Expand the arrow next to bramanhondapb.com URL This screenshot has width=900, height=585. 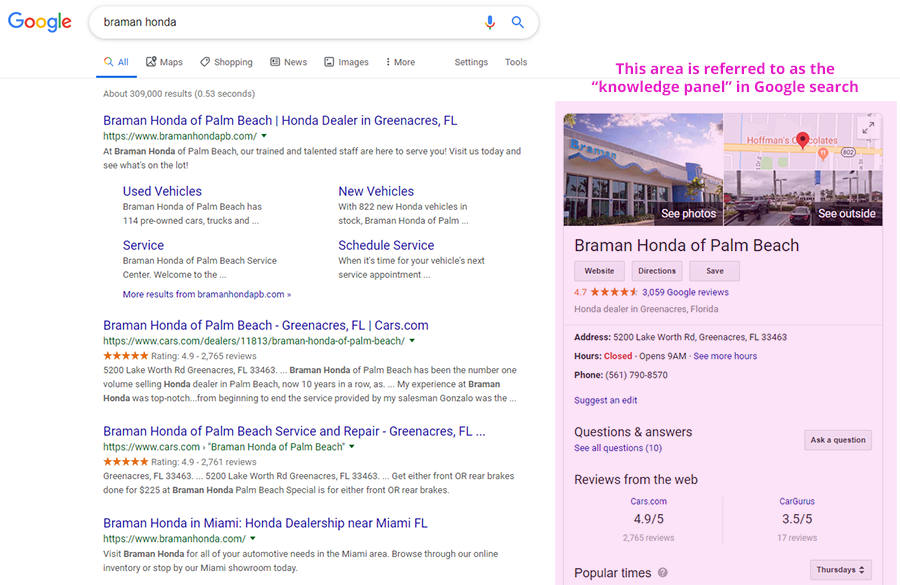[x=266, y=136]
